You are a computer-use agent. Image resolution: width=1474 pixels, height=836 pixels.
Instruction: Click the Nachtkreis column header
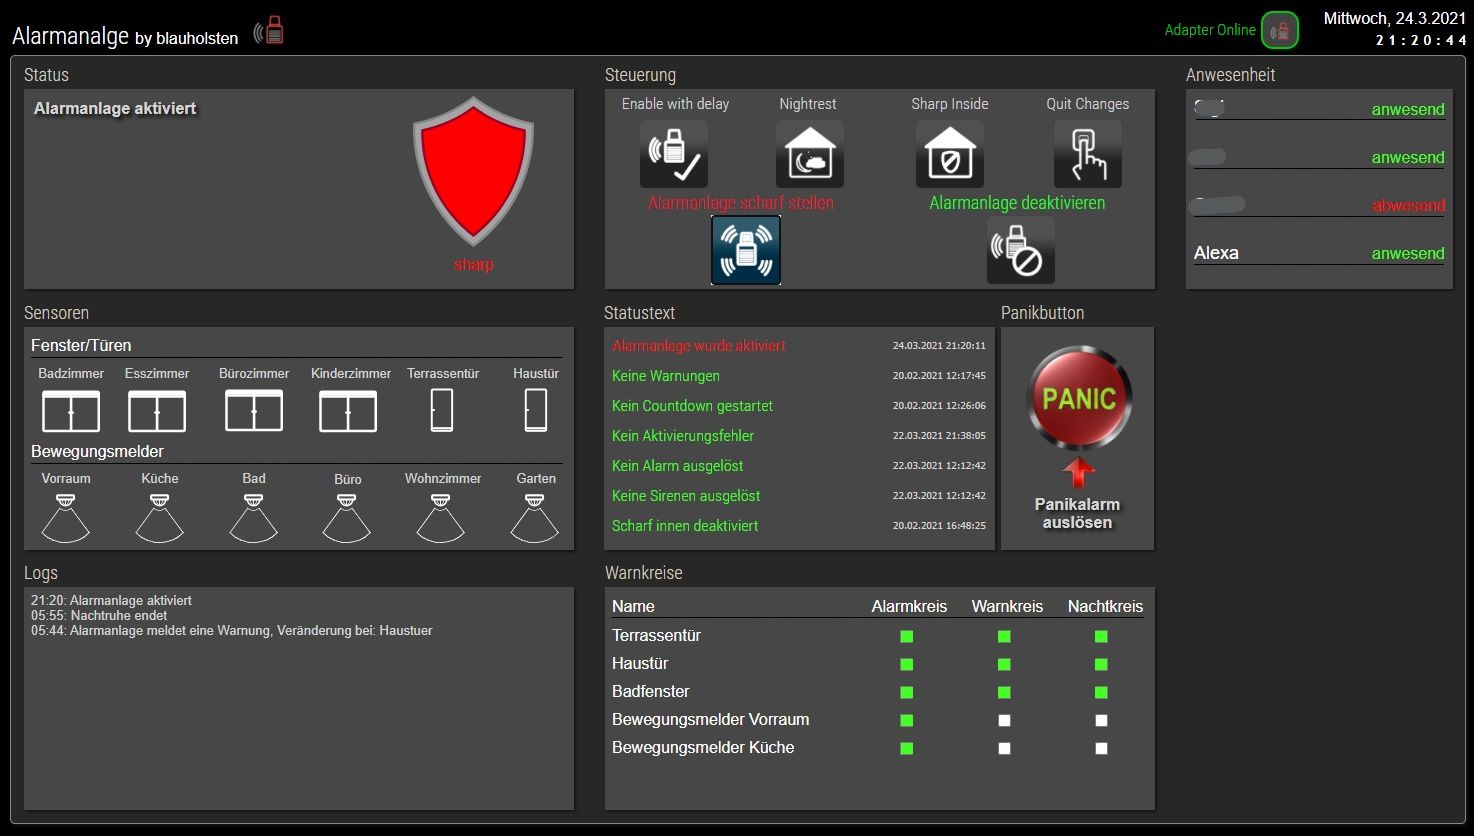(1105, 606)
